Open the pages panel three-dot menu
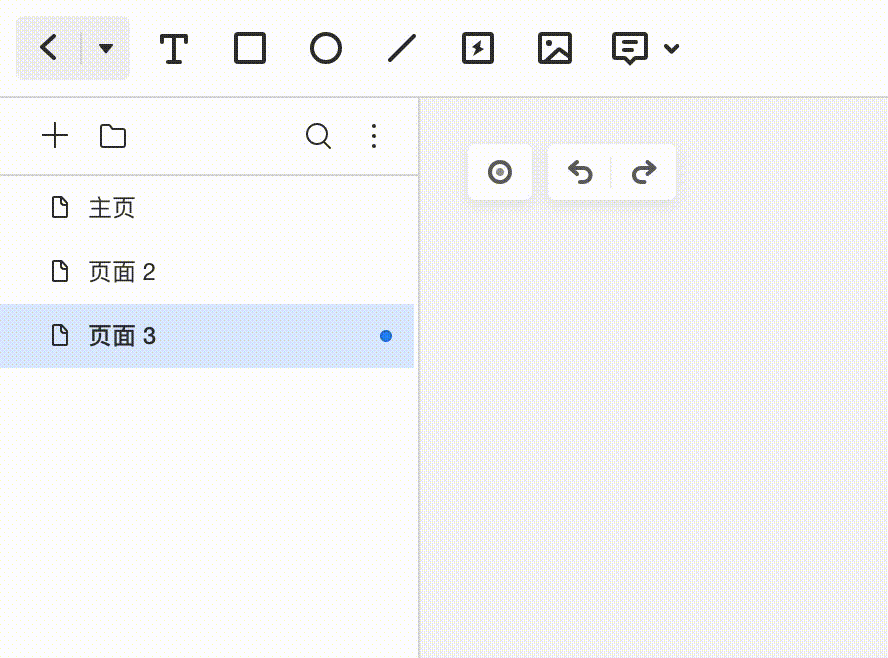 click(374, 136)
